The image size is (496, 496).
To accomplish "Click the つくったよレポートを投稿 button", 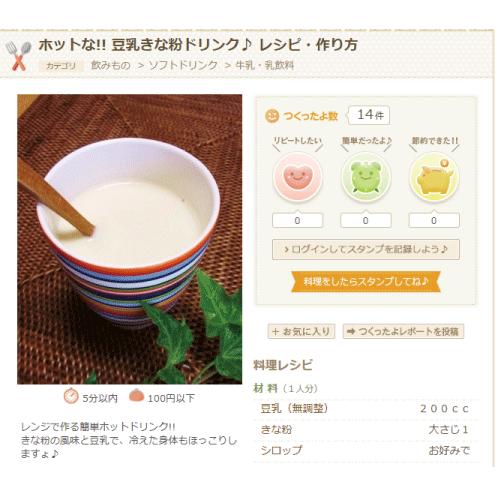I will coord(403,331).
